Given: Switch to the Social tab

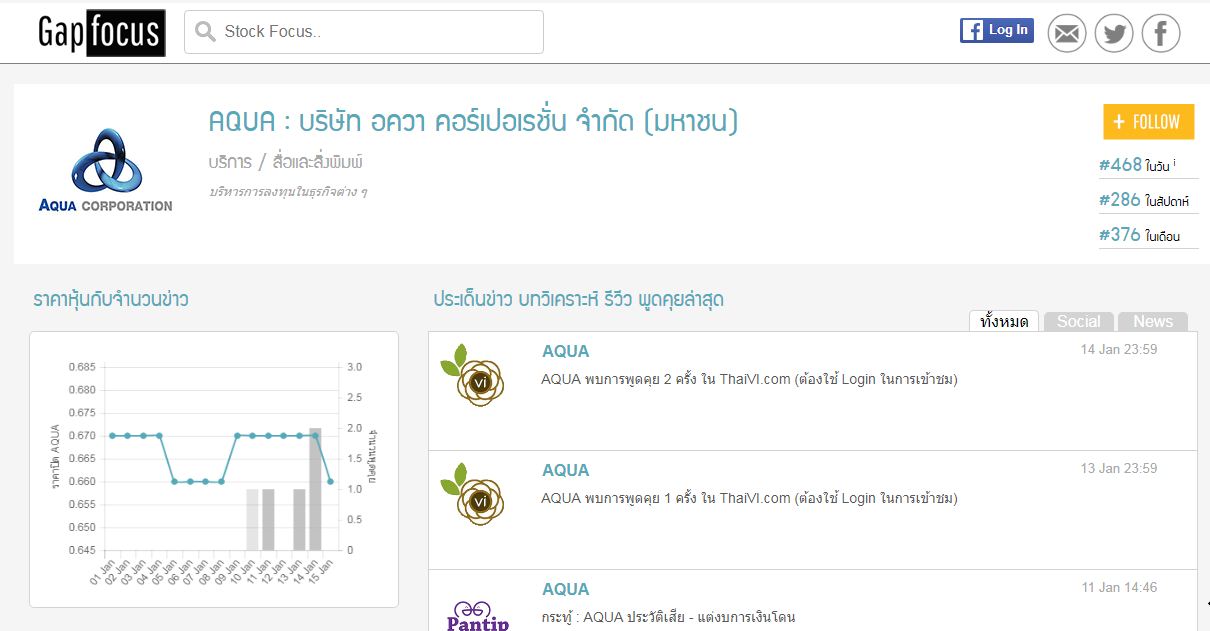Looking at the screenshot, I should (x=1079, y=321).
